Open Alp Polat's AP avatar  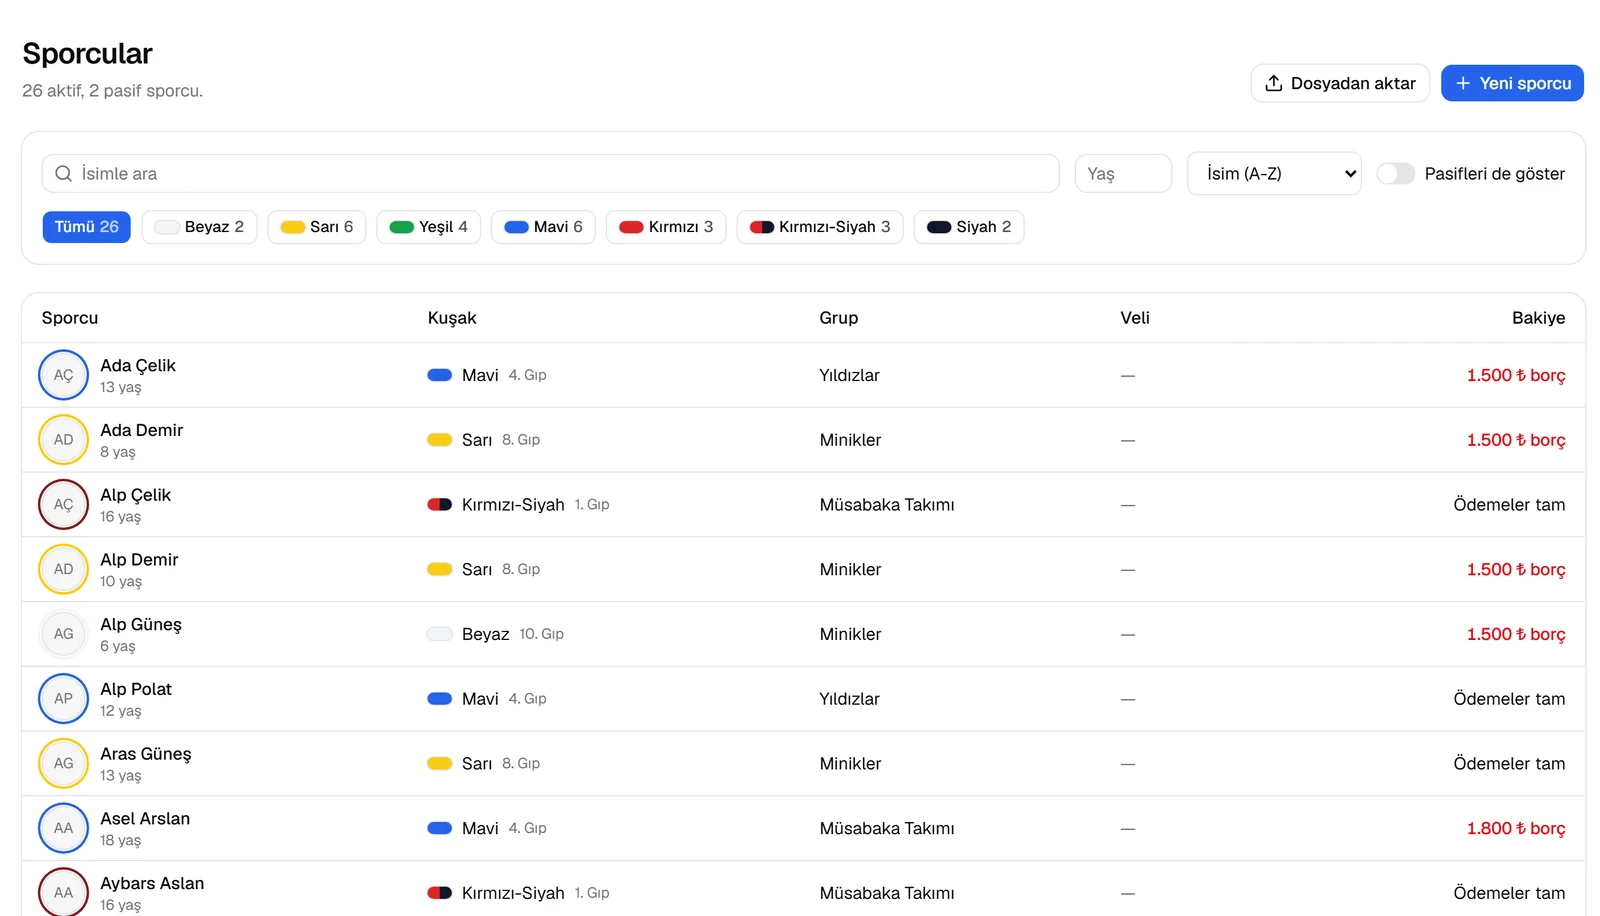coord(63,699)
